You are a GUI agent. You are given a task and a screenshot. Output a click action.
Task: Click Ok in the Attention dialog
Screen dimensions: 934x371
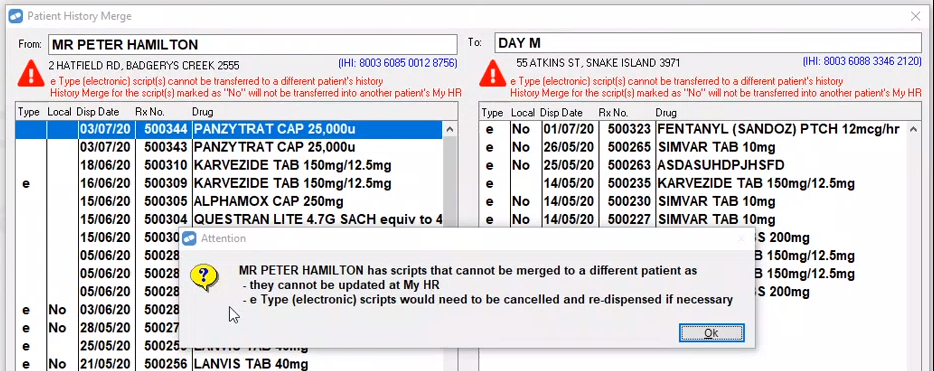[x=711, y=333]
